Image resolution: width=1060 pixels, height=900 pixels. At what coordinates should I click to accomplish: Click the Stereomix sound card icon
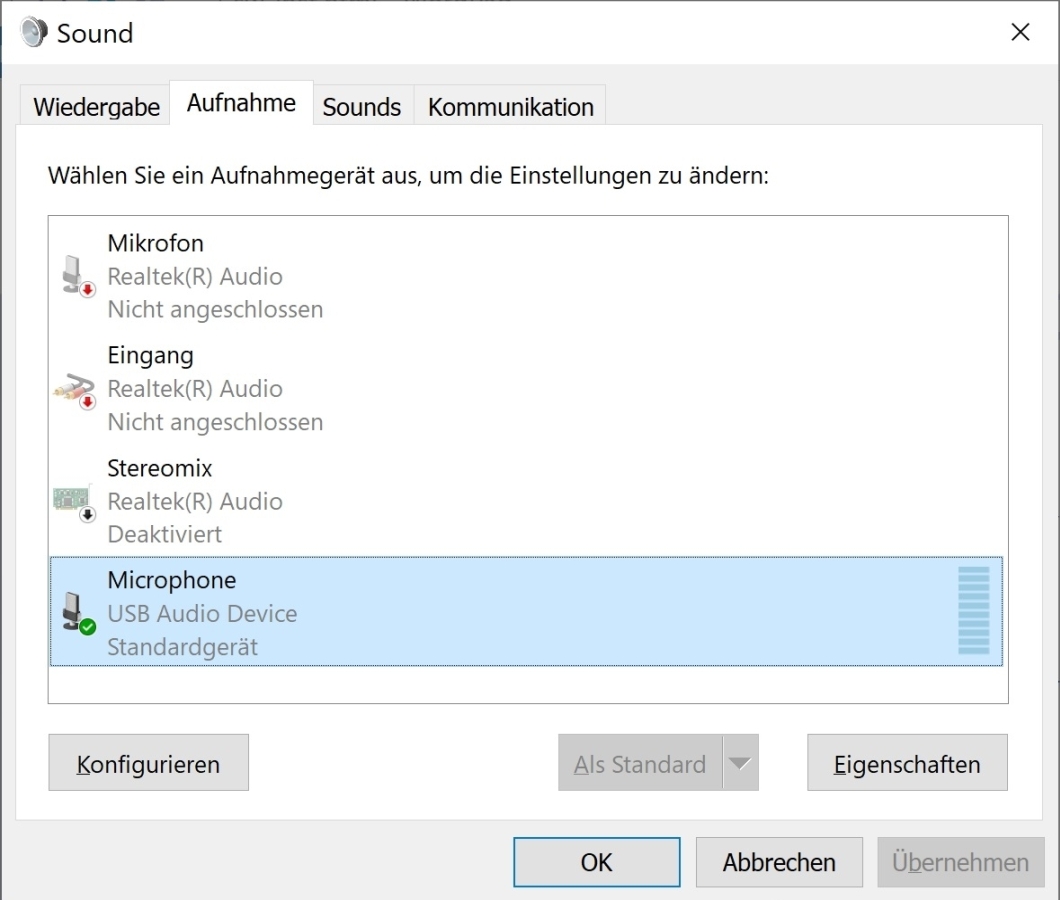(x=74, y=501)
